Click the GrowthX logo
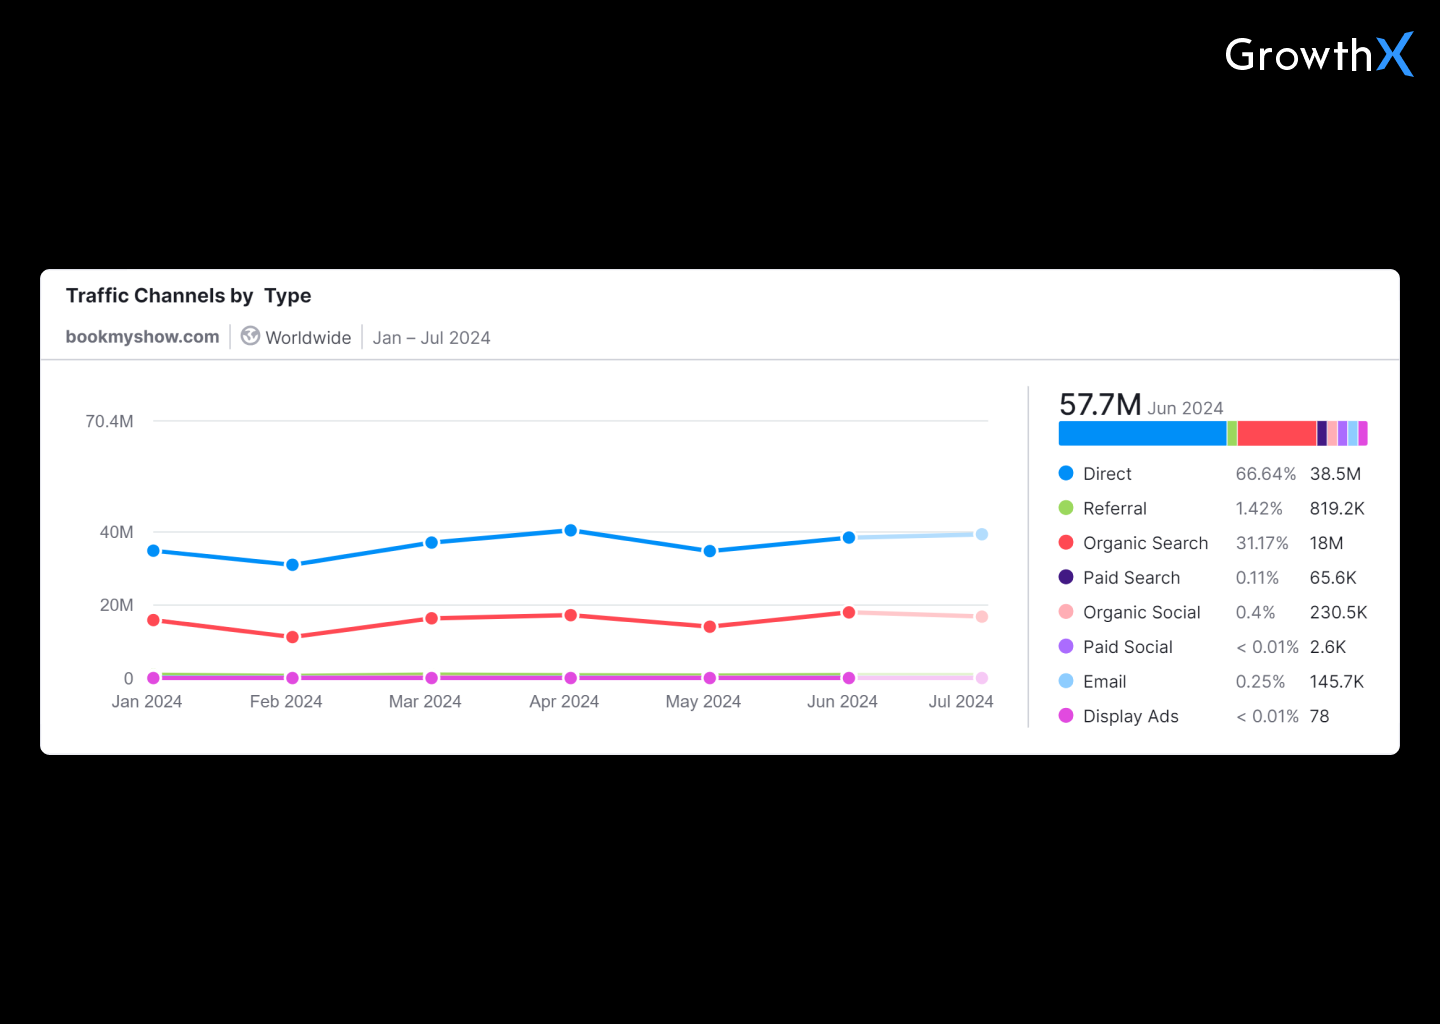1440x1024 pixels. 1318,55
